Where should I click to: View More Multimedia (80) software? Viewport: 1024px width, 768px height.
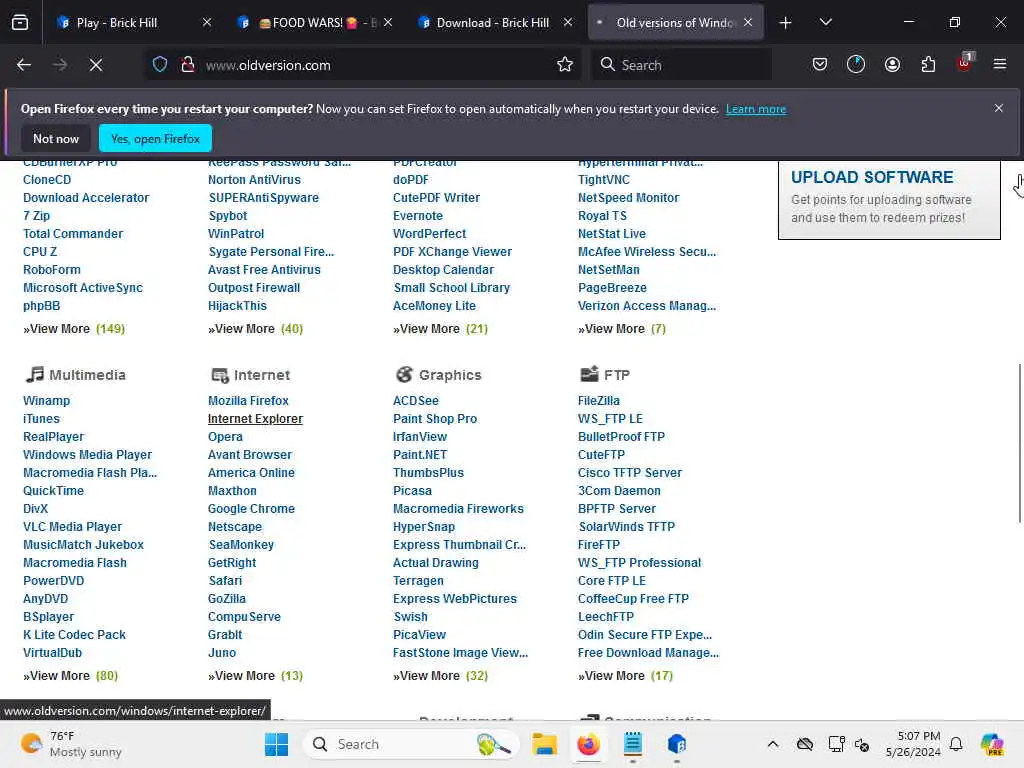click(71, 675)
